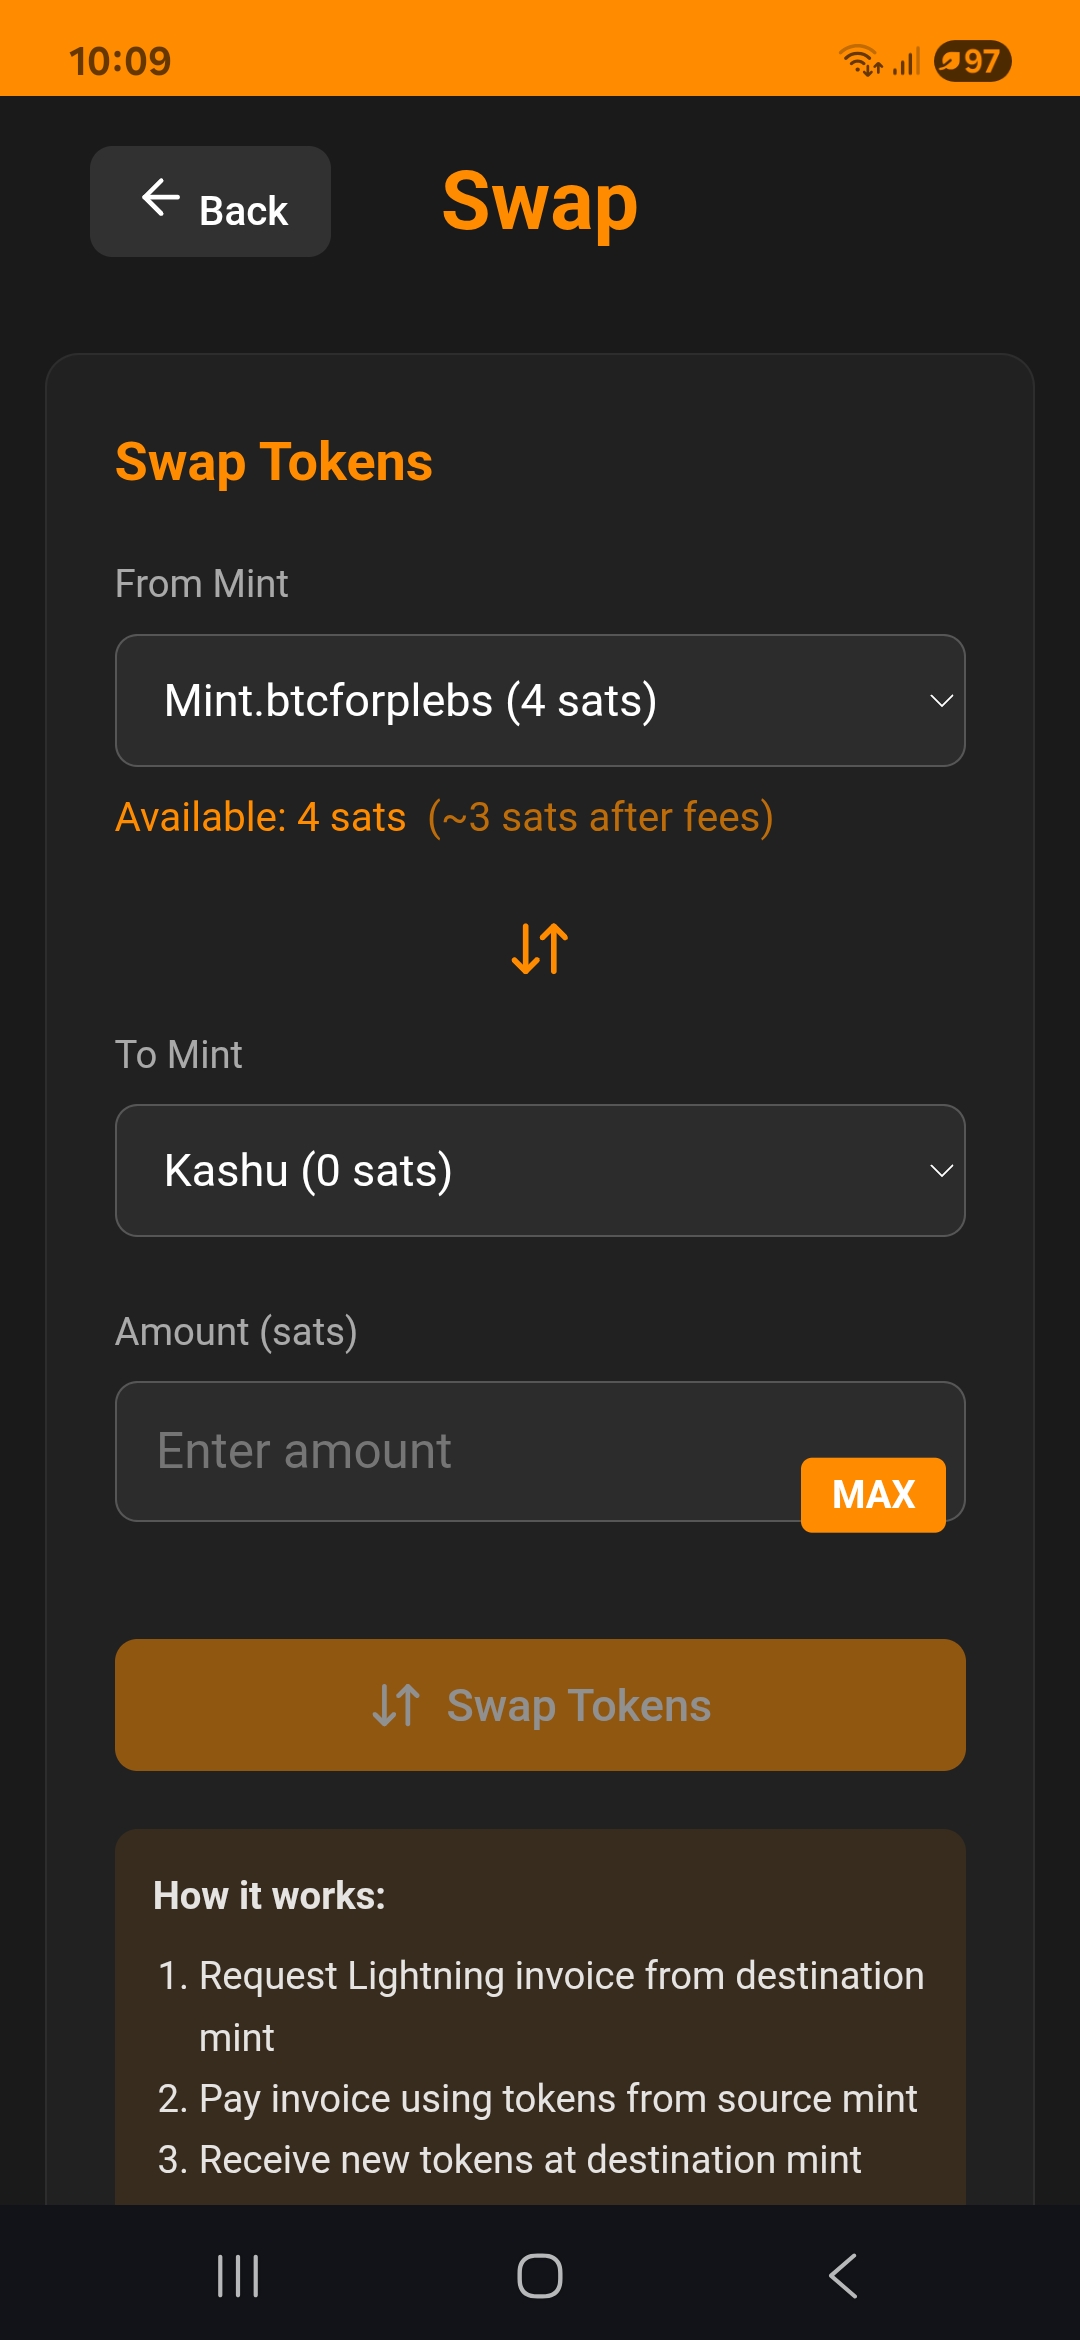Tap the Swap page title

coord(540,202)
